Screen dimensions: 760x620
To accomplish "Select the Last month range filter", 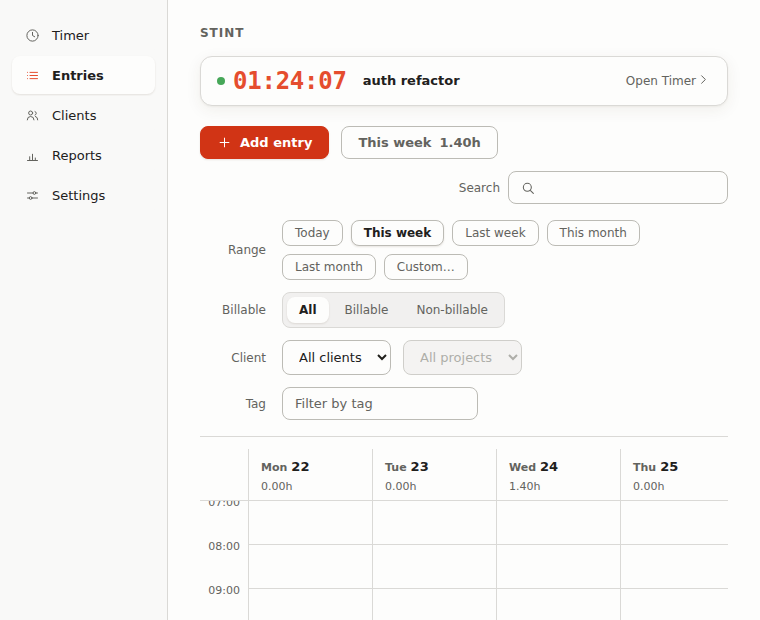I will pyautogui.click(x=329, y=267).
